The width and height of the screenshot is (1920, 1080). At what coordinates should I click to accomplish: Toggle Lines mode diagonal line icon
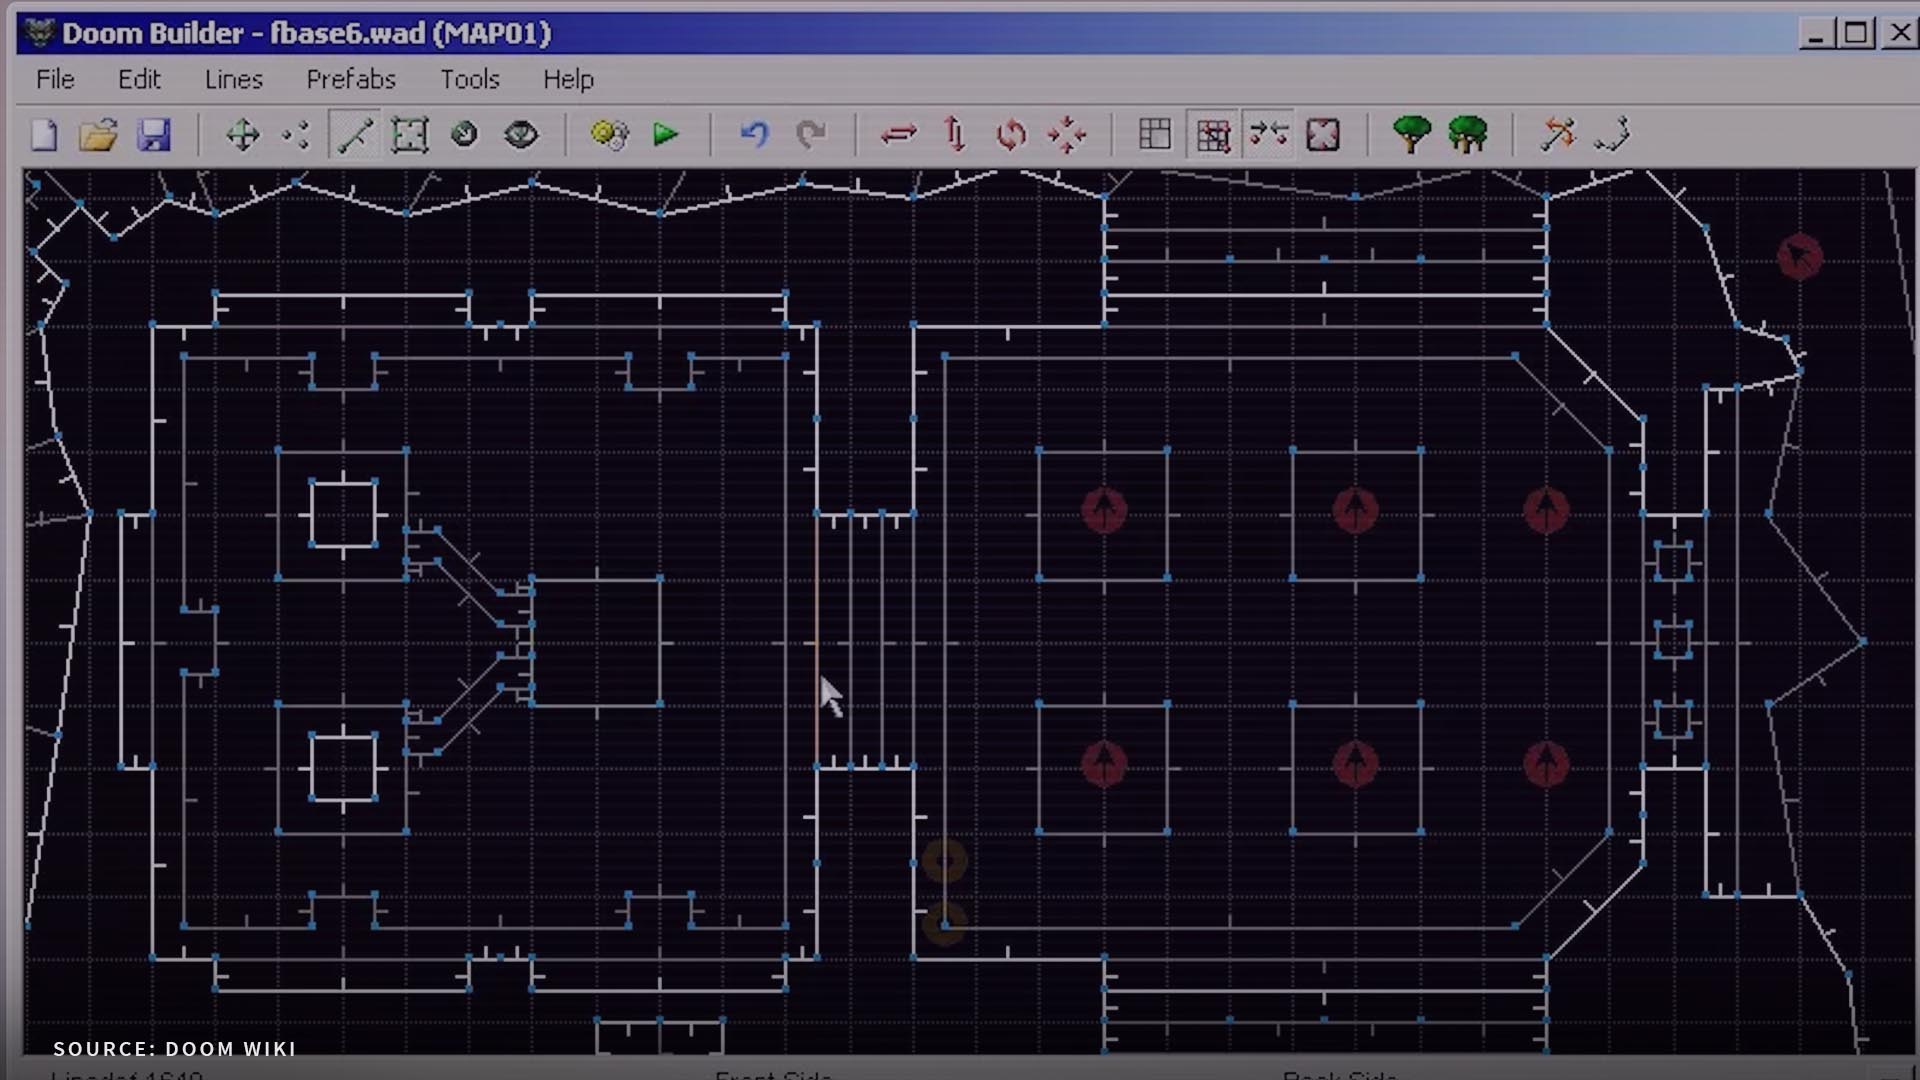pos(355,135)
